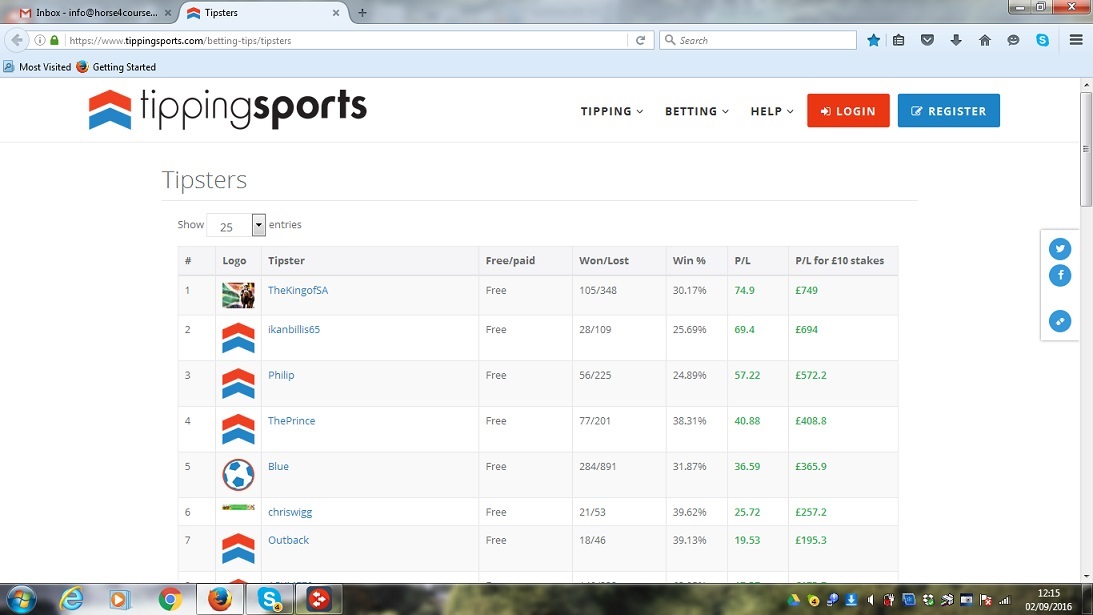Open Firefox bookmarks list icon
The image size is (1093, 615).
coord(899,40)
